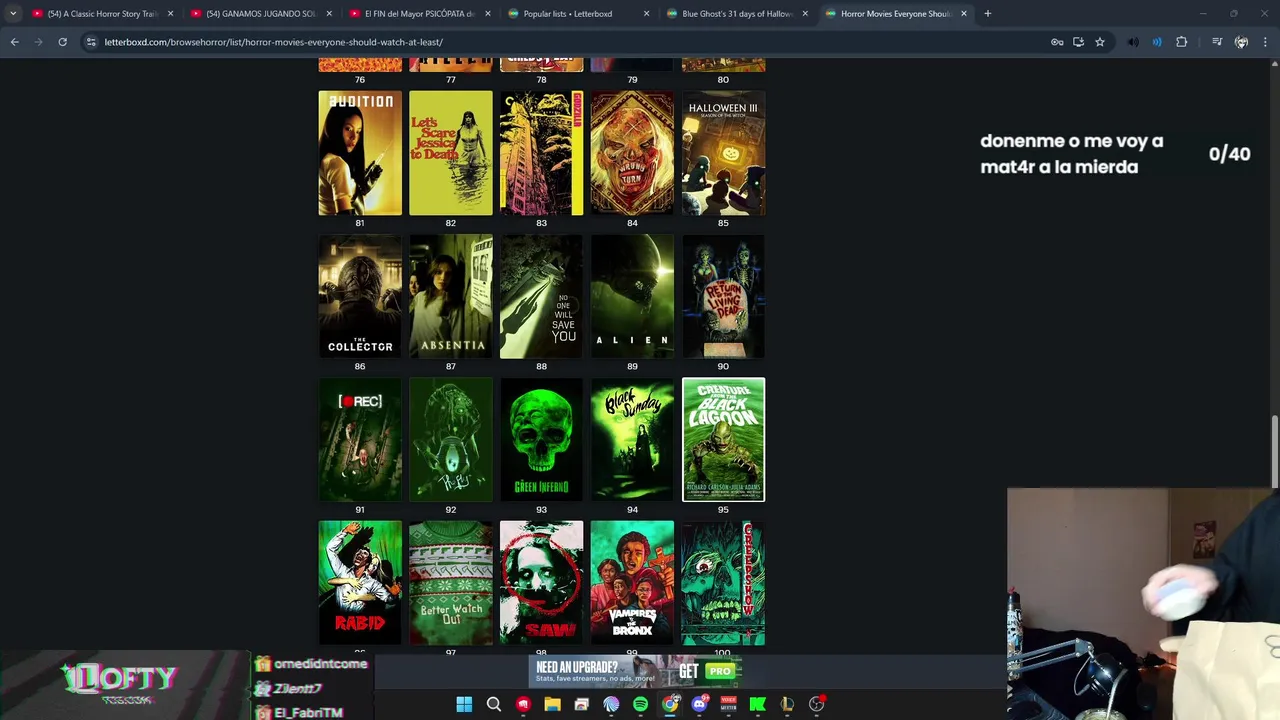The image size is (1280, 720).
Task: Close the Blue Ghost's 31 days tab
Action: click(x=805, y=14)
